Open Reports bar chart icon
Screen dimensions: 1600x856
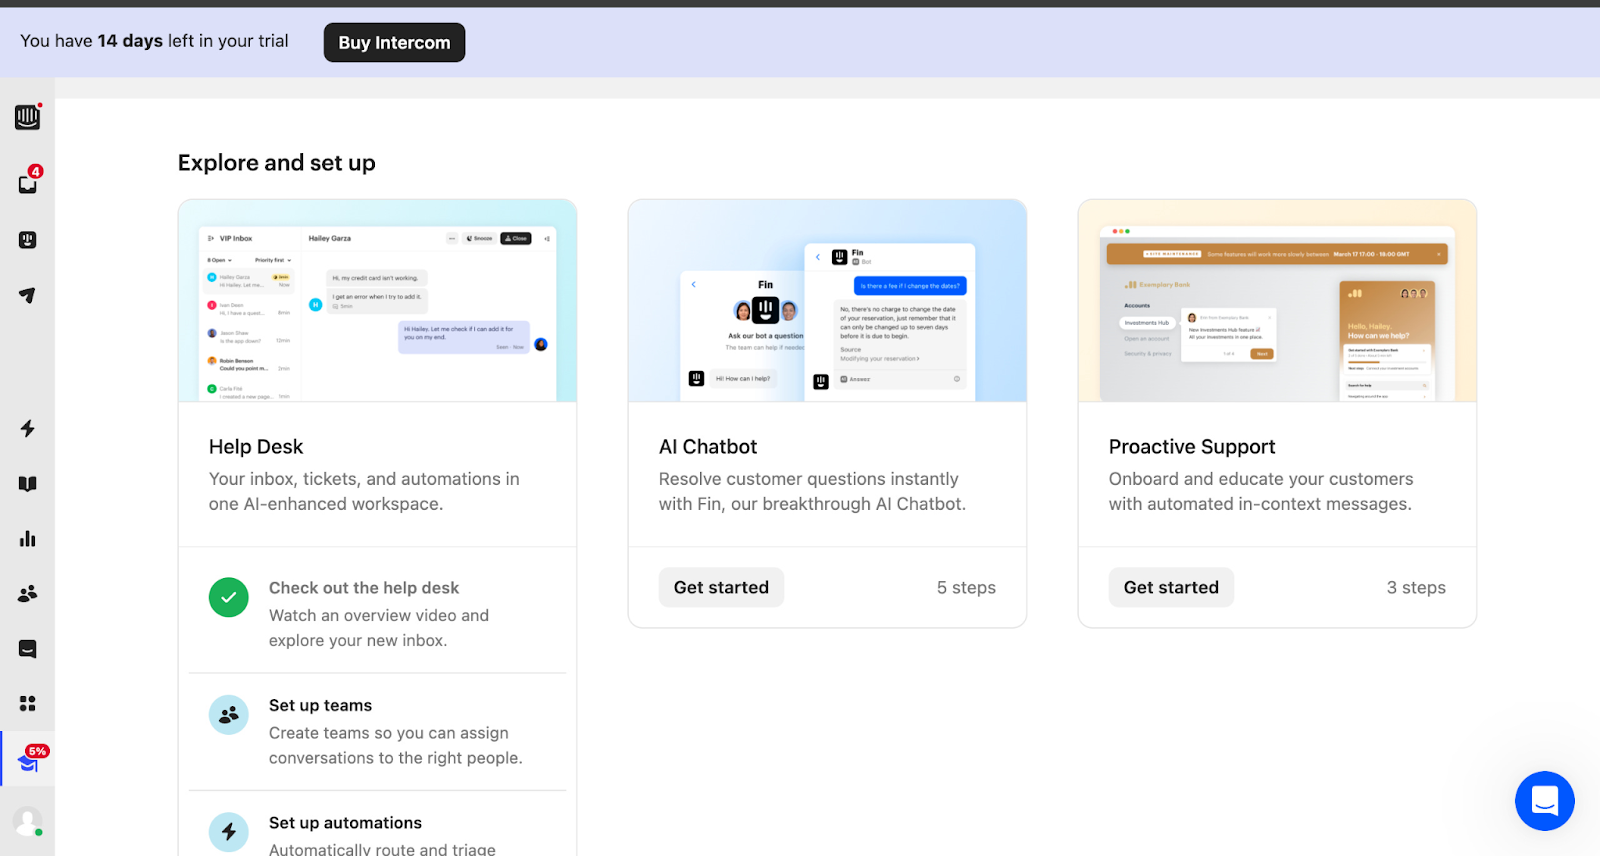(x=28, y=539)
